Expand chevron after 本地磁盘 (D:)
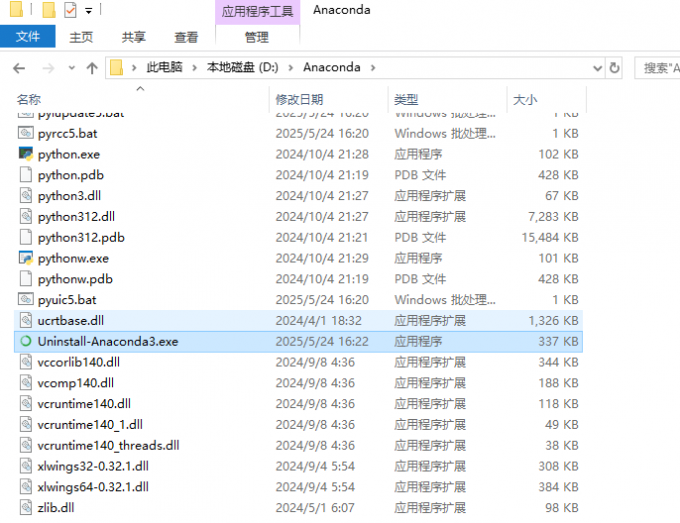The height and width of the screenshot is (523, 680). point(291,68)
